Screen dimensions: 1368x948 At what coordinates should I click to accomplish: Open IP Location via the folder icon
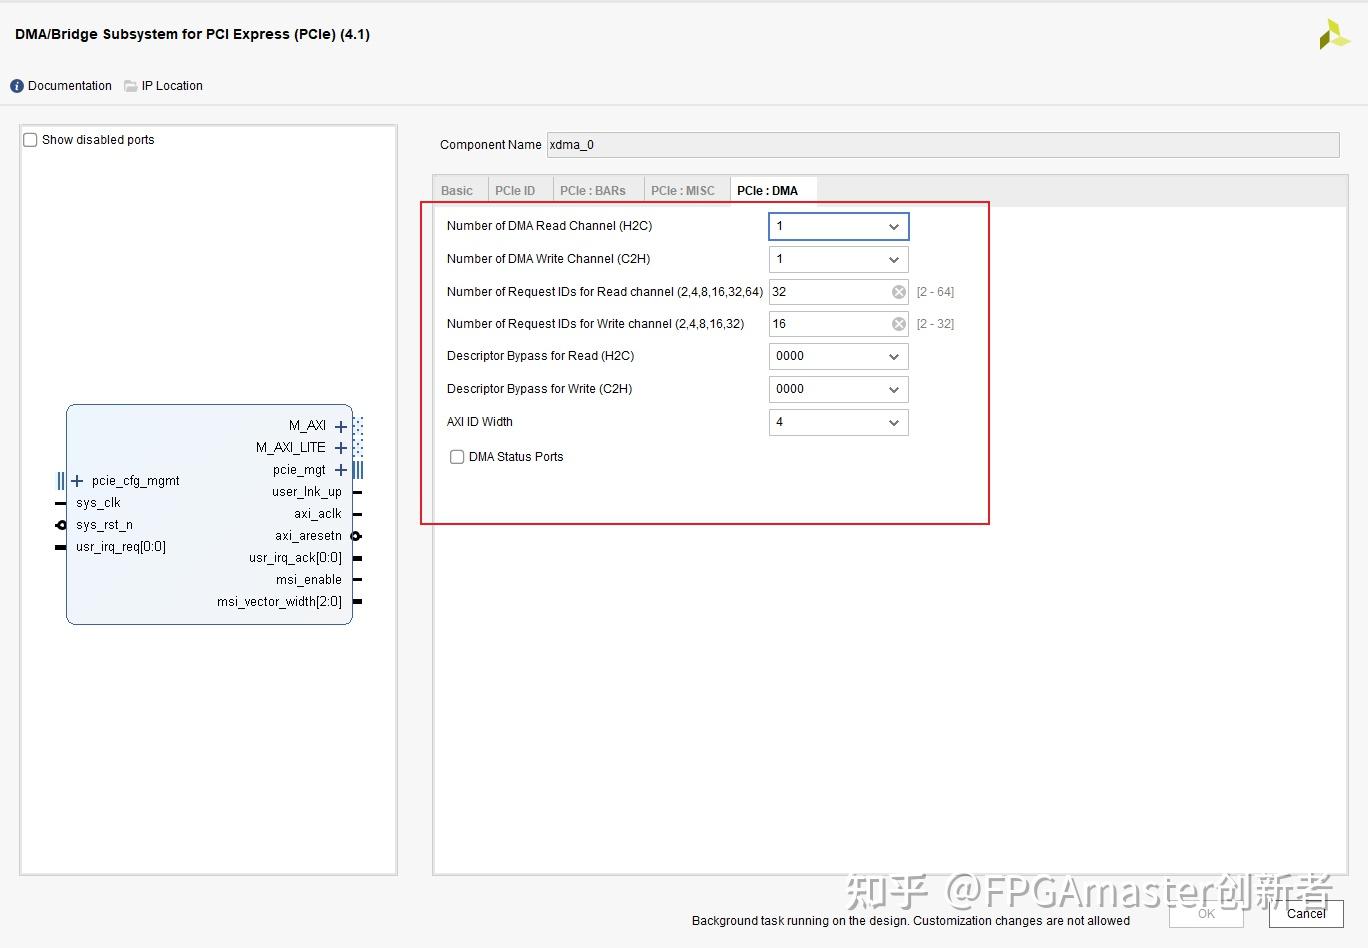click(131, 85)
